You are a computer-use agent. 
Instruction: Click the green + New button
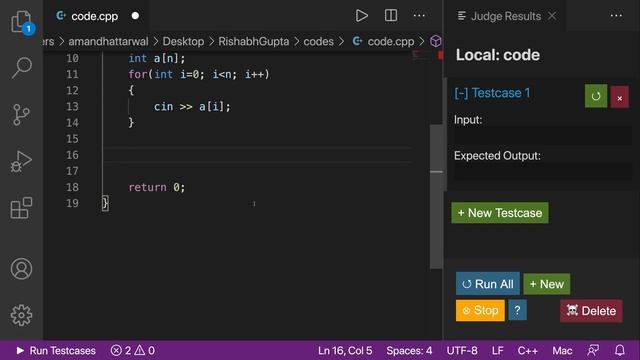(547, 284)
